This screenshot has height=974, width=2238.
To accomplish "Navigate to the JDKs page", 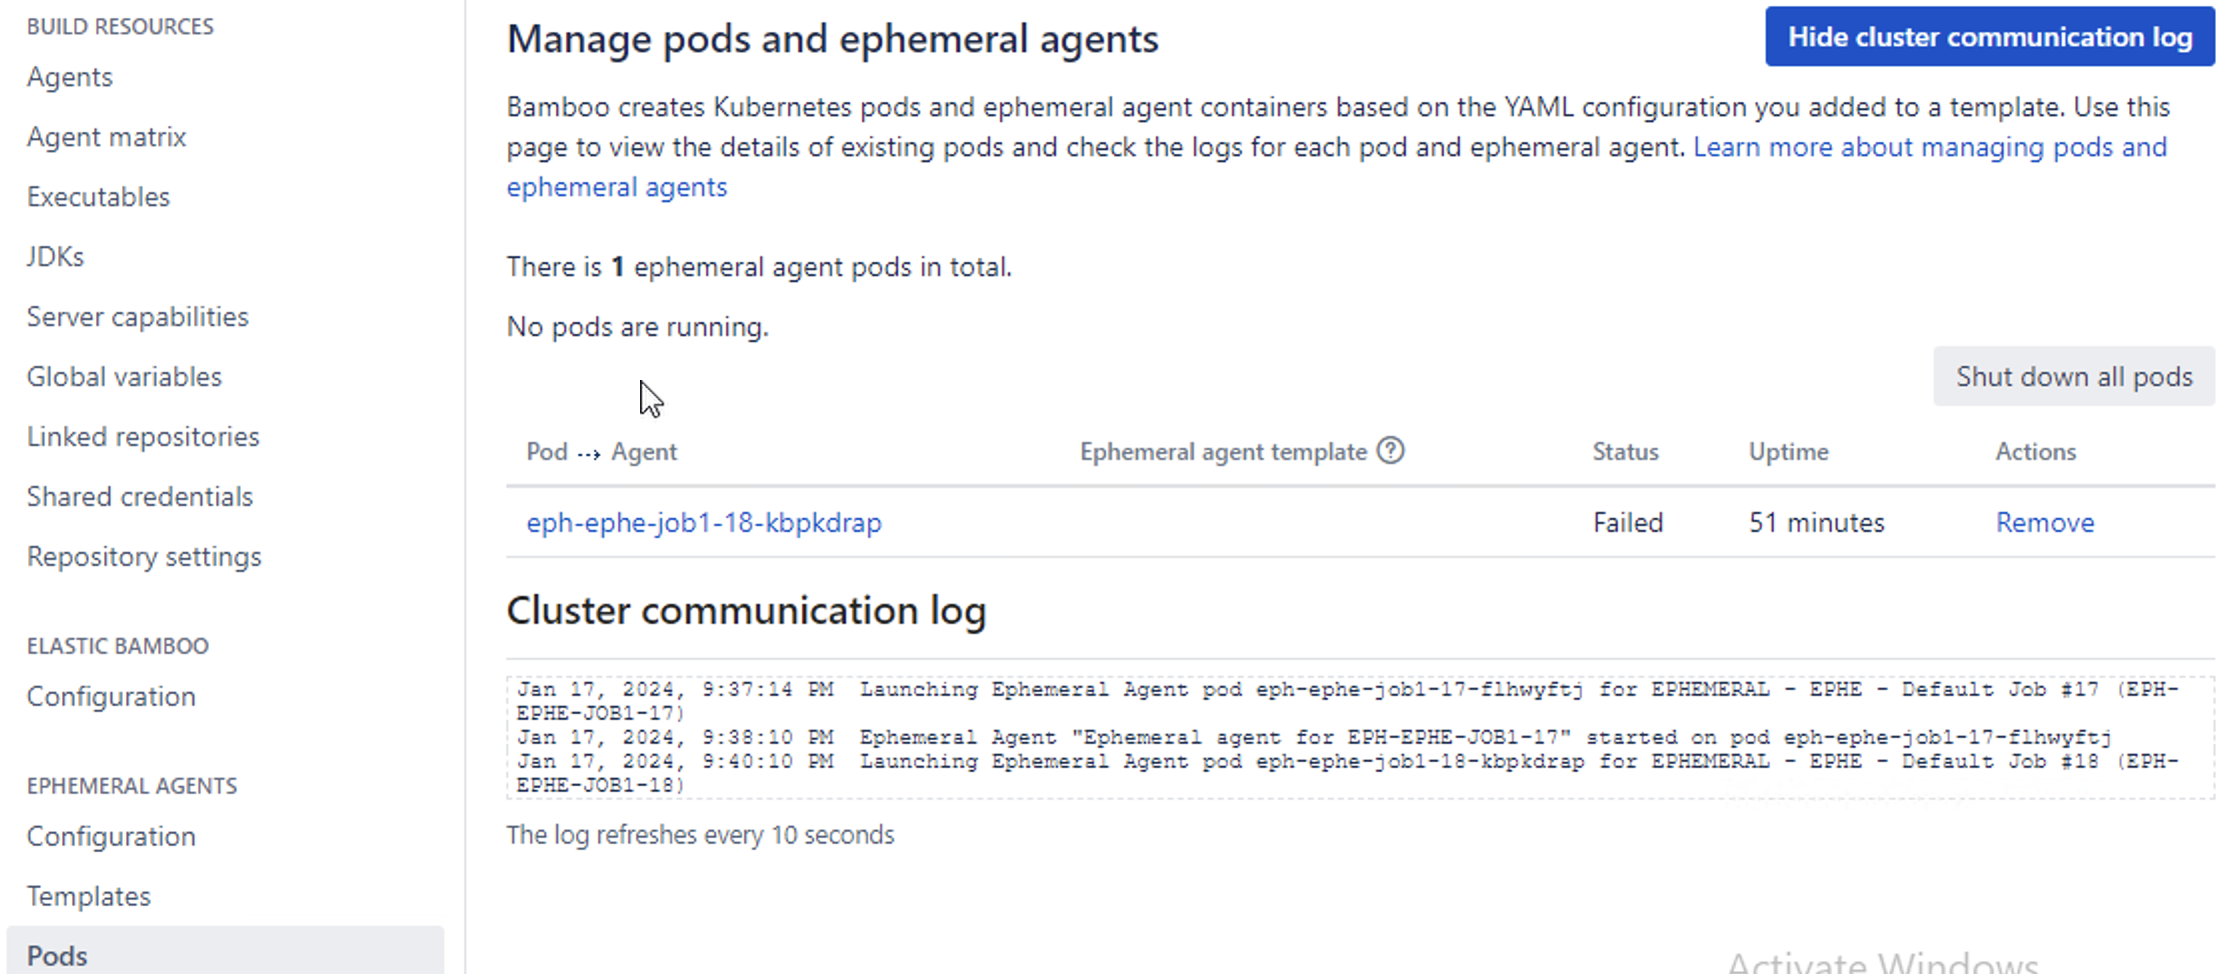I will coord(55,257).
